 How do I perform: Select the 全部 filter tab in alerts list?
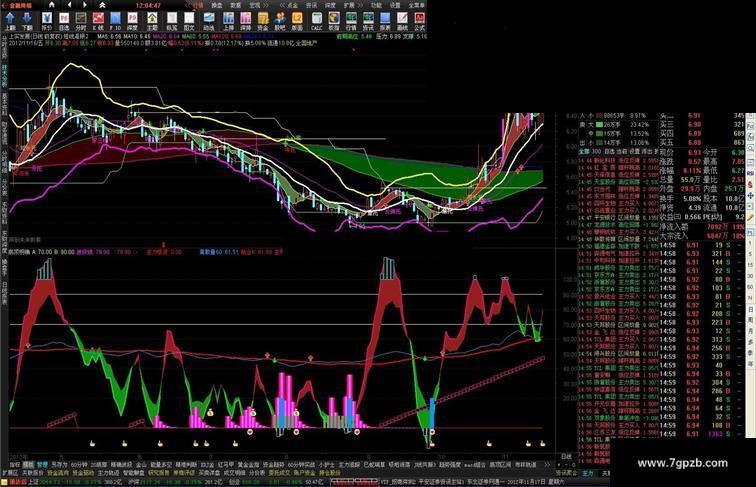[x=584, y=152]
